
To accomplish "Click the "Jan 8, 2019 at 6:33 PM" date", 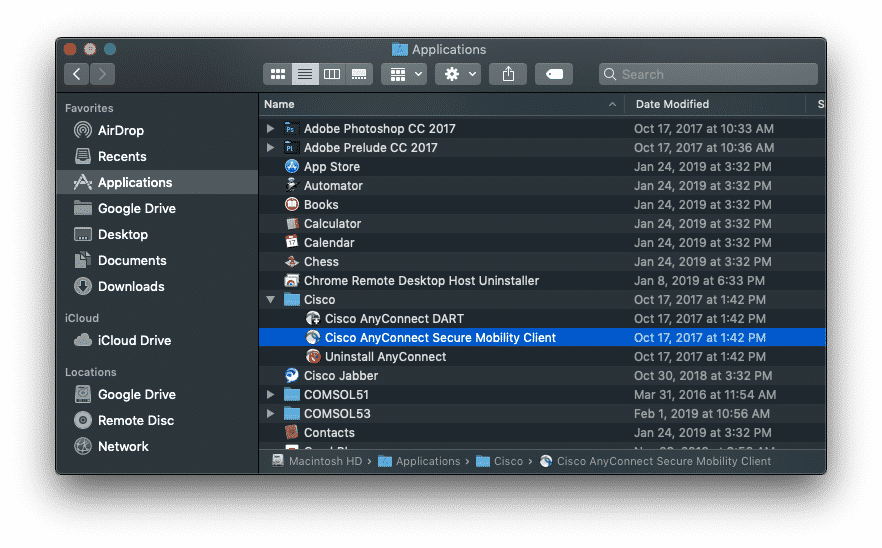I will [699, 281].
